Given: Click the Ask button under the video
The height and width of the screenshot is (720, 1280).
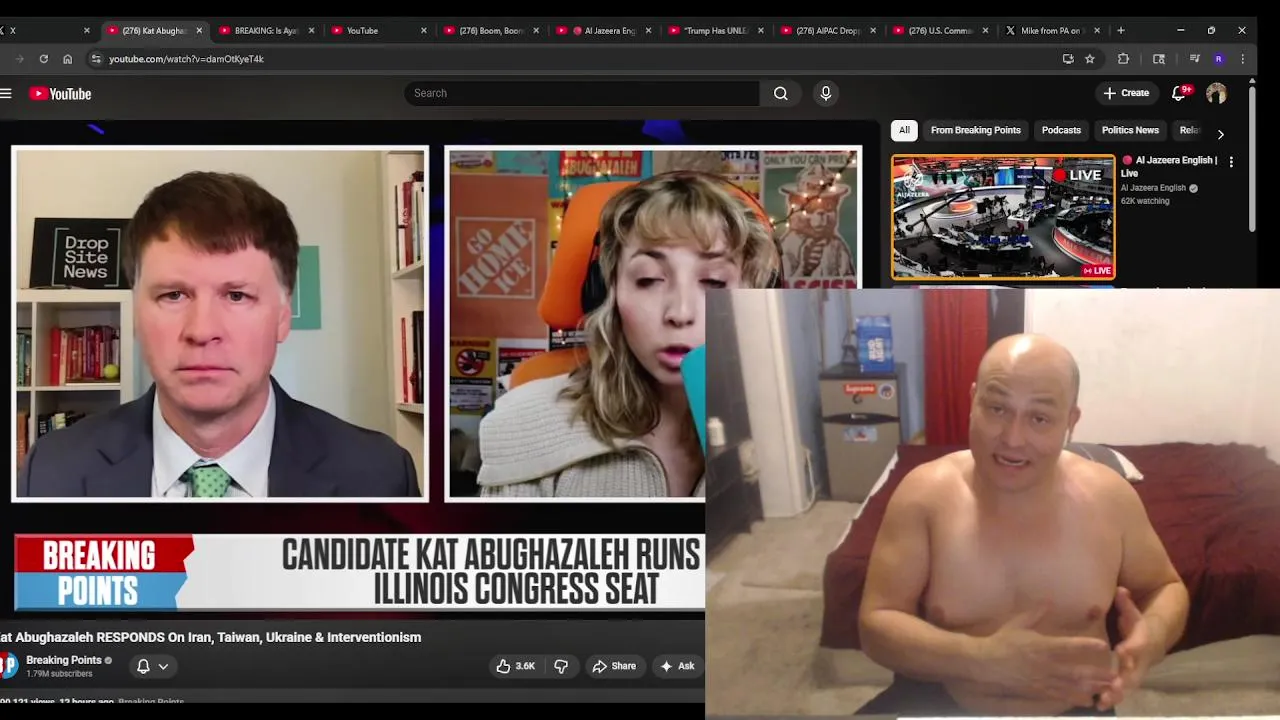Looking at the screenshot, I should point(676,666).
